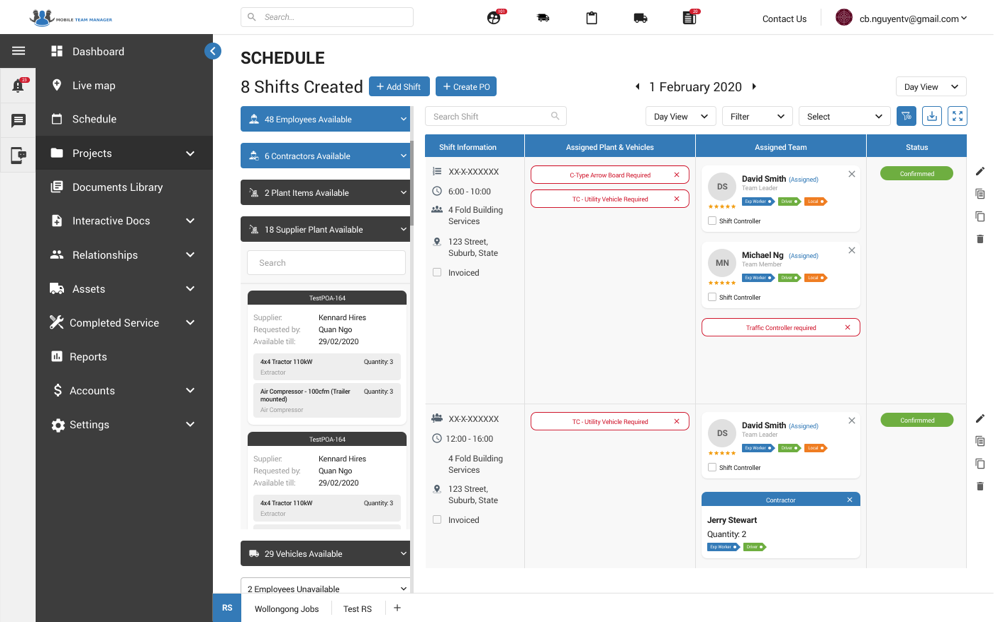Switch to the Wollongong Jobs tab
This screenshot has width=994, height=622.
286,608
